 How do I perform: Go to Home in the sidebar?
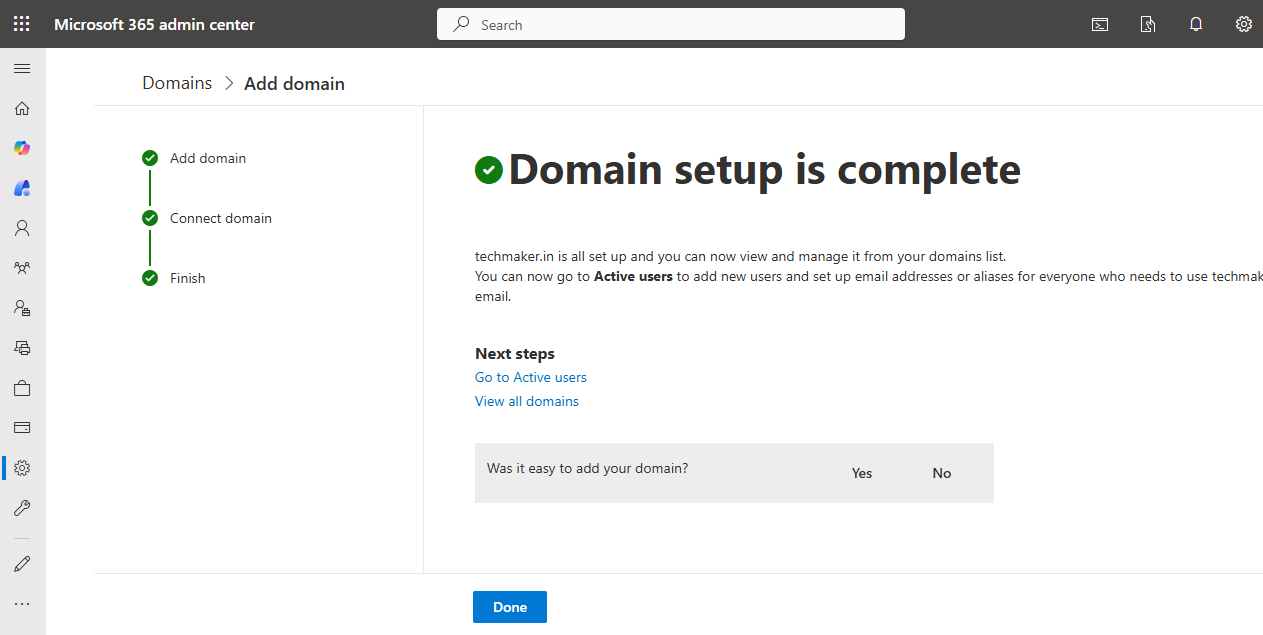pos(22,108)
